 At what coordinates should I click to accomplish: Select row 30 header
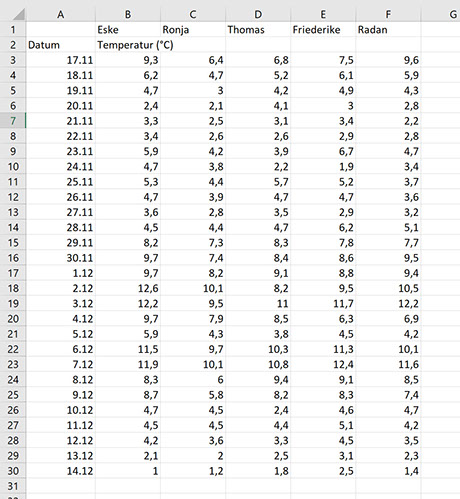pos(13,471)
